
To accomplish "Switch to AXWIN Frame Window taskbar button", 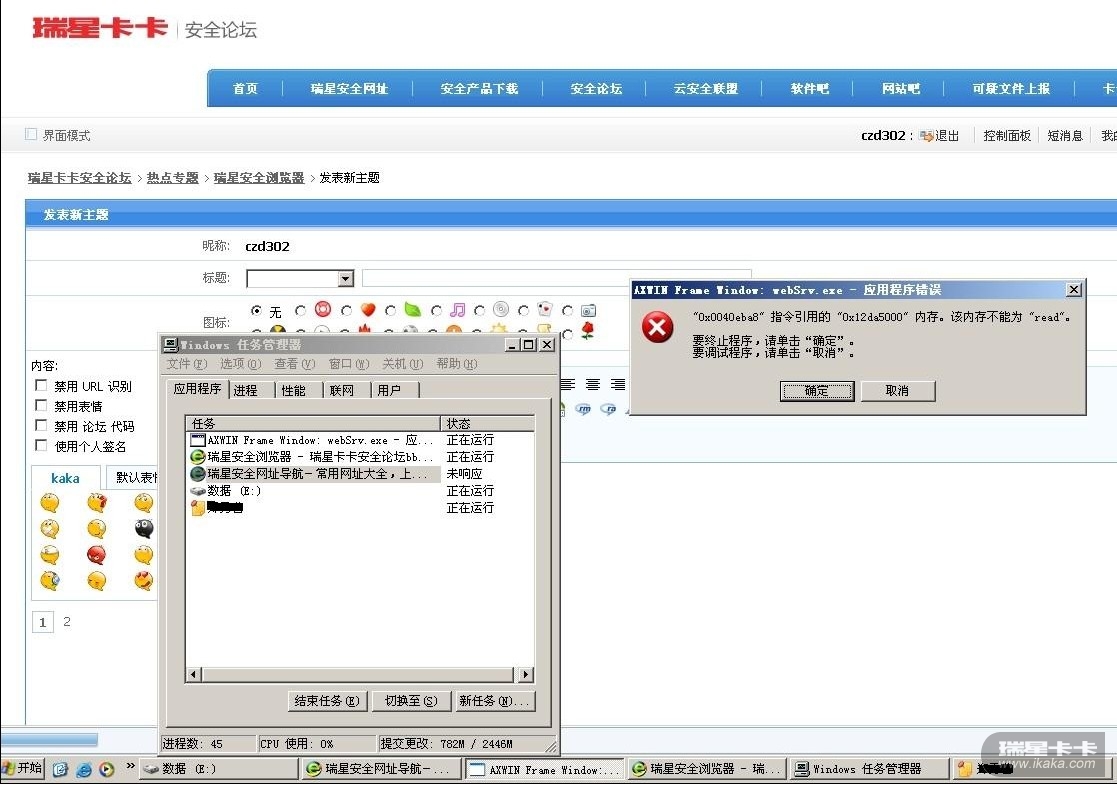I will tap(545, 769).
